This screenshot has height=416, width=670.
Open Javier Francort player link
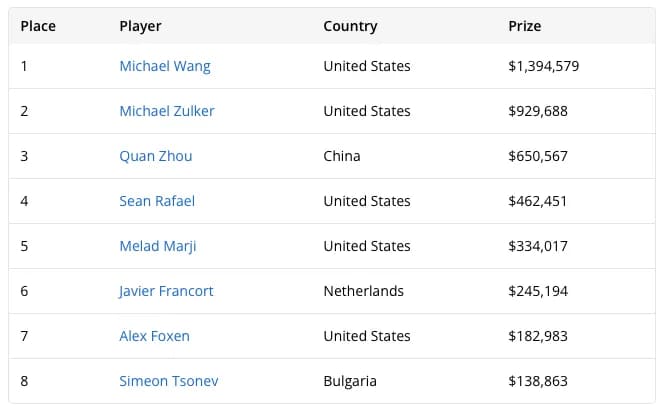click(166, 291)
